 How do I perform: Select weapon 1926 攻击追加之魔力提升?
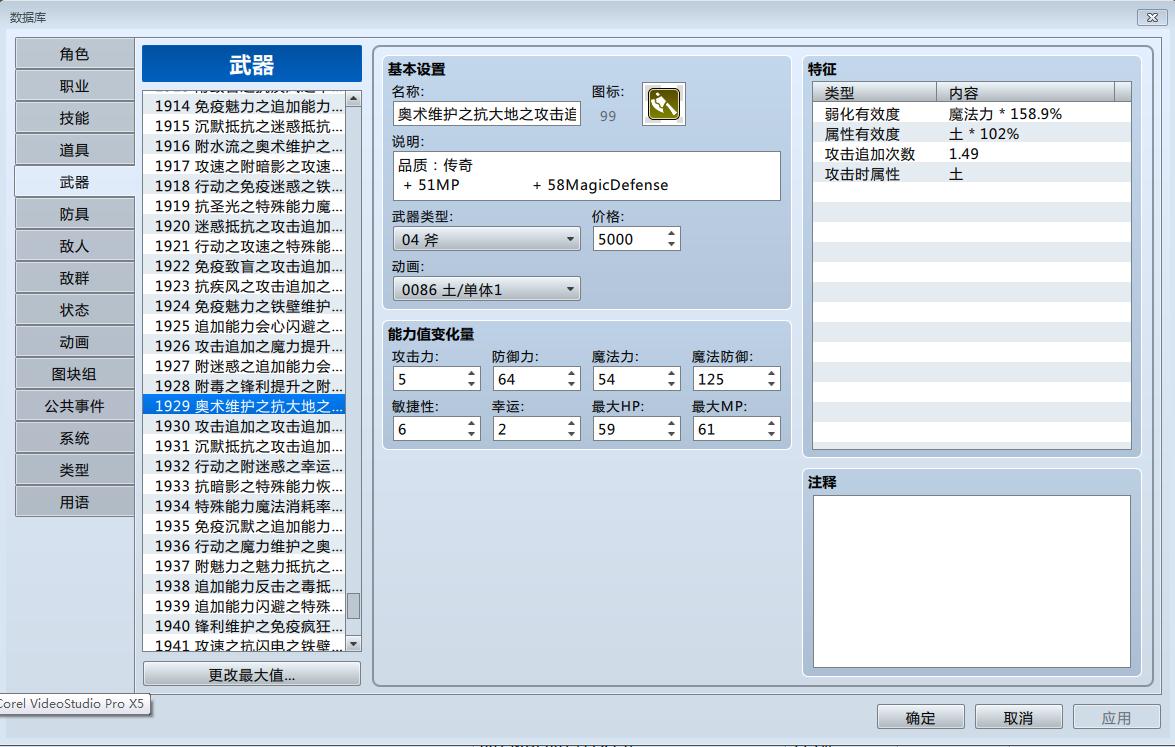tap(244, 346)
